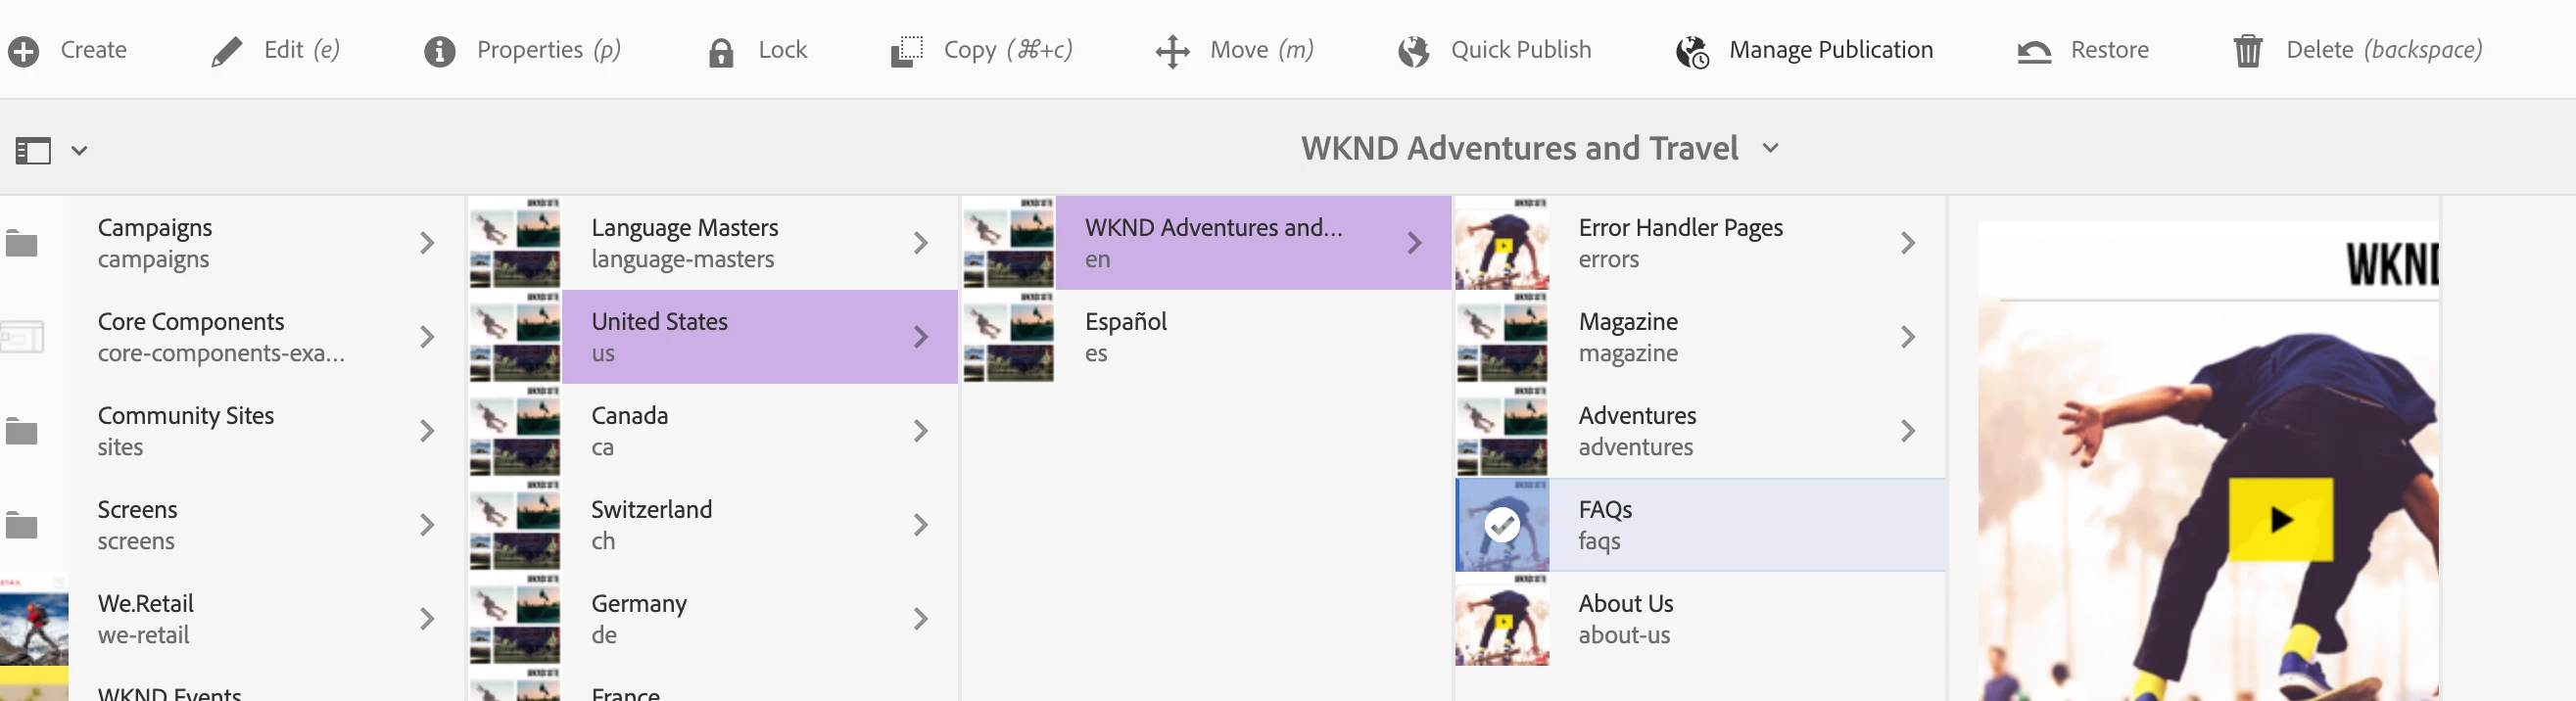Click the Edit (e) toolbar label
The height and width of the screenshot is (701, 2576).
click(x=302, y=50)
